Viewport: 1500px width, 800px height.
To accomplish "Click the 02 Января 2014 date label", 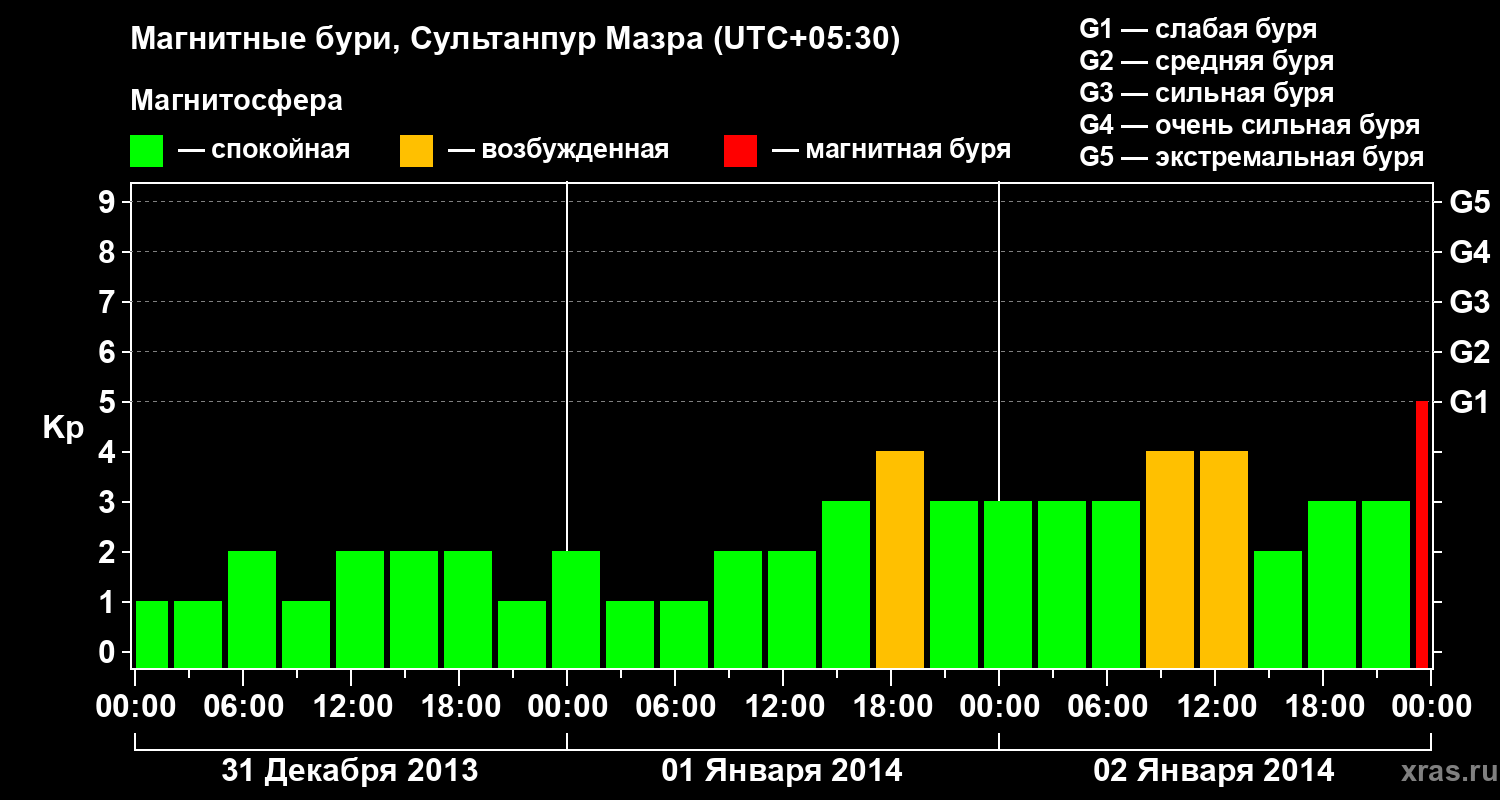I will [x=1214, y=771].
